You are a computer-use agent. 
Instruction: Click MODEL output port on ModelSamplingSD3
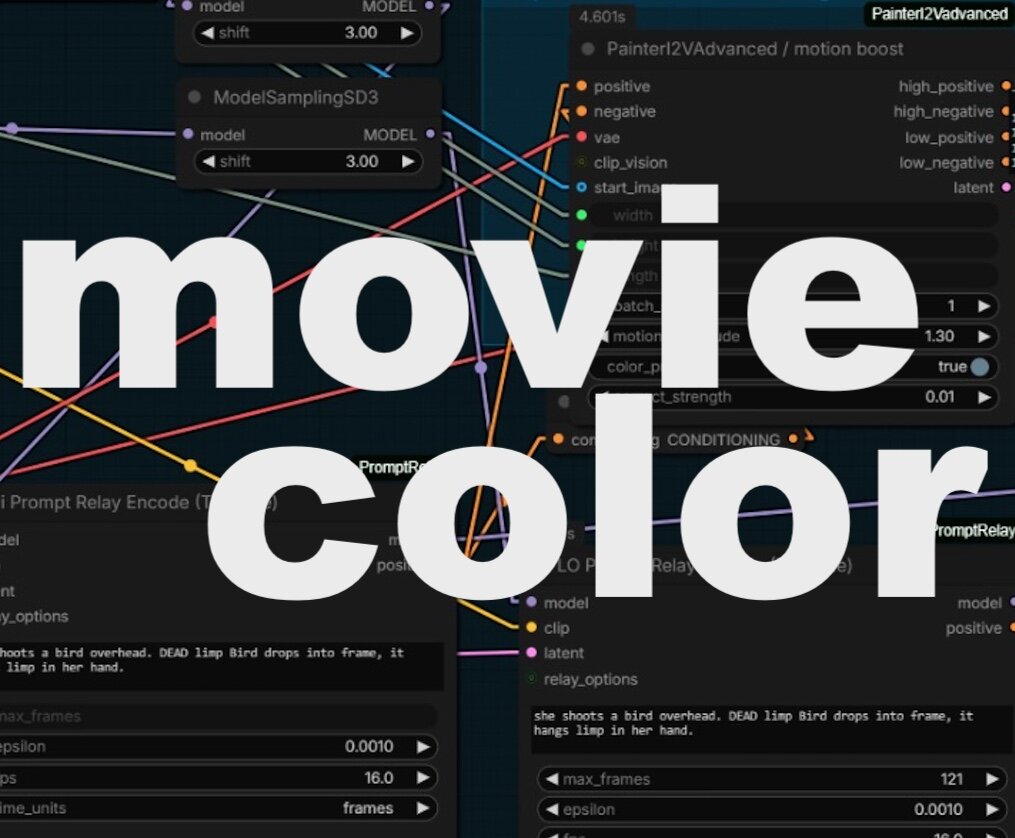[x=430, y=134]
